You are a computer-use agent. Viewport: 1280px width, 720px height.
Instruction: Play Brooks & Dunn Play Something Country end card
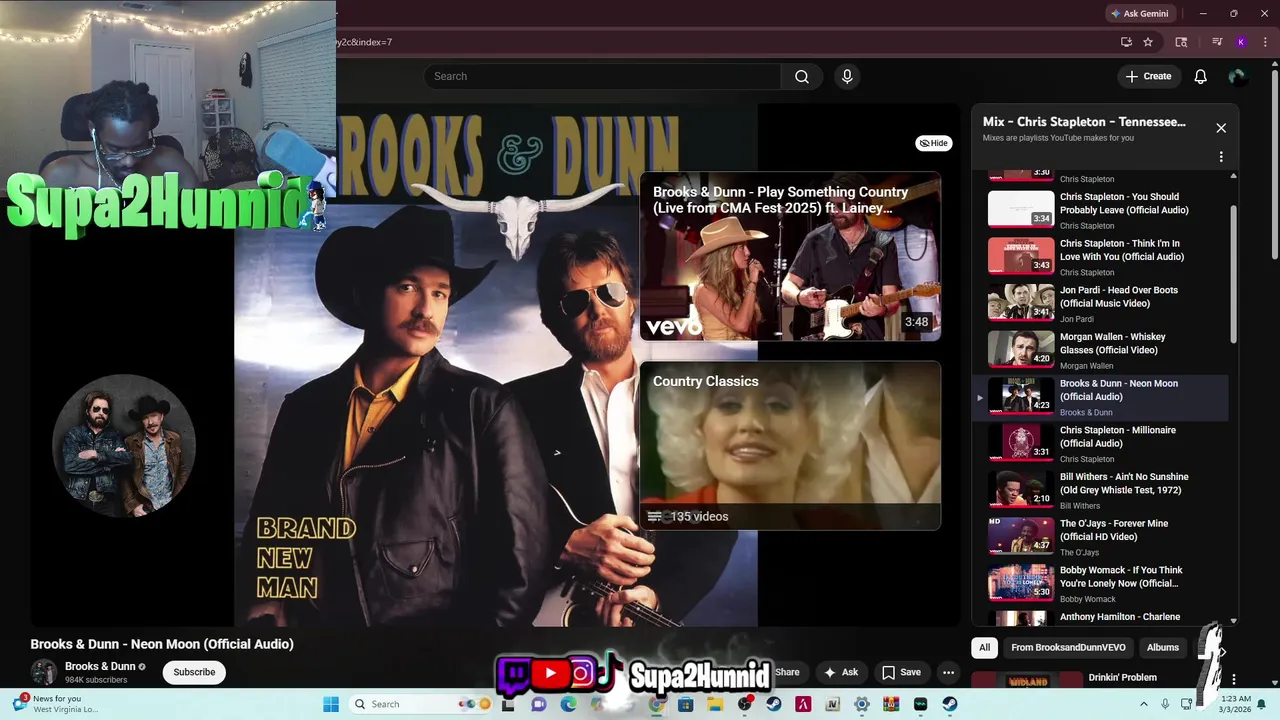790,257
